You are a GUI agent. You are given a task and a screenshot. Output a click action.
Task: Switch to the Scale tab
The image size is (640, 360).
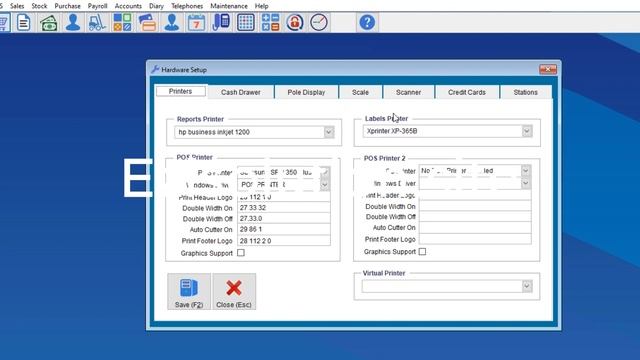(360, 92)
